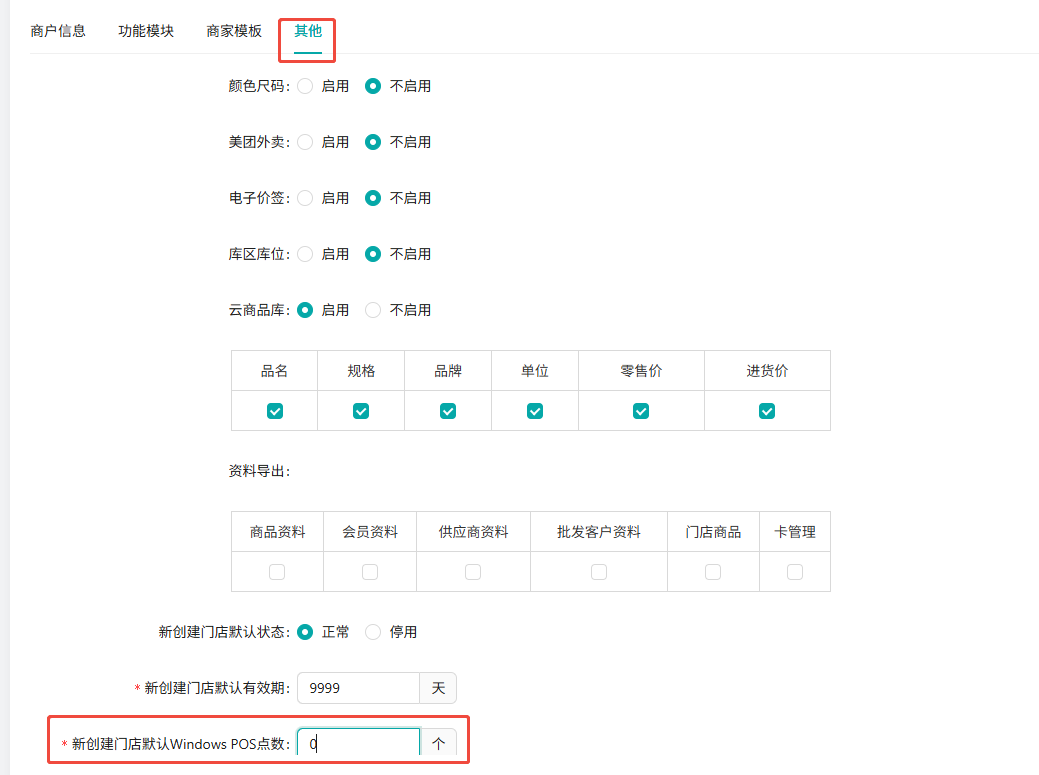Go to the 商家模板 tab

click(234, 31)
